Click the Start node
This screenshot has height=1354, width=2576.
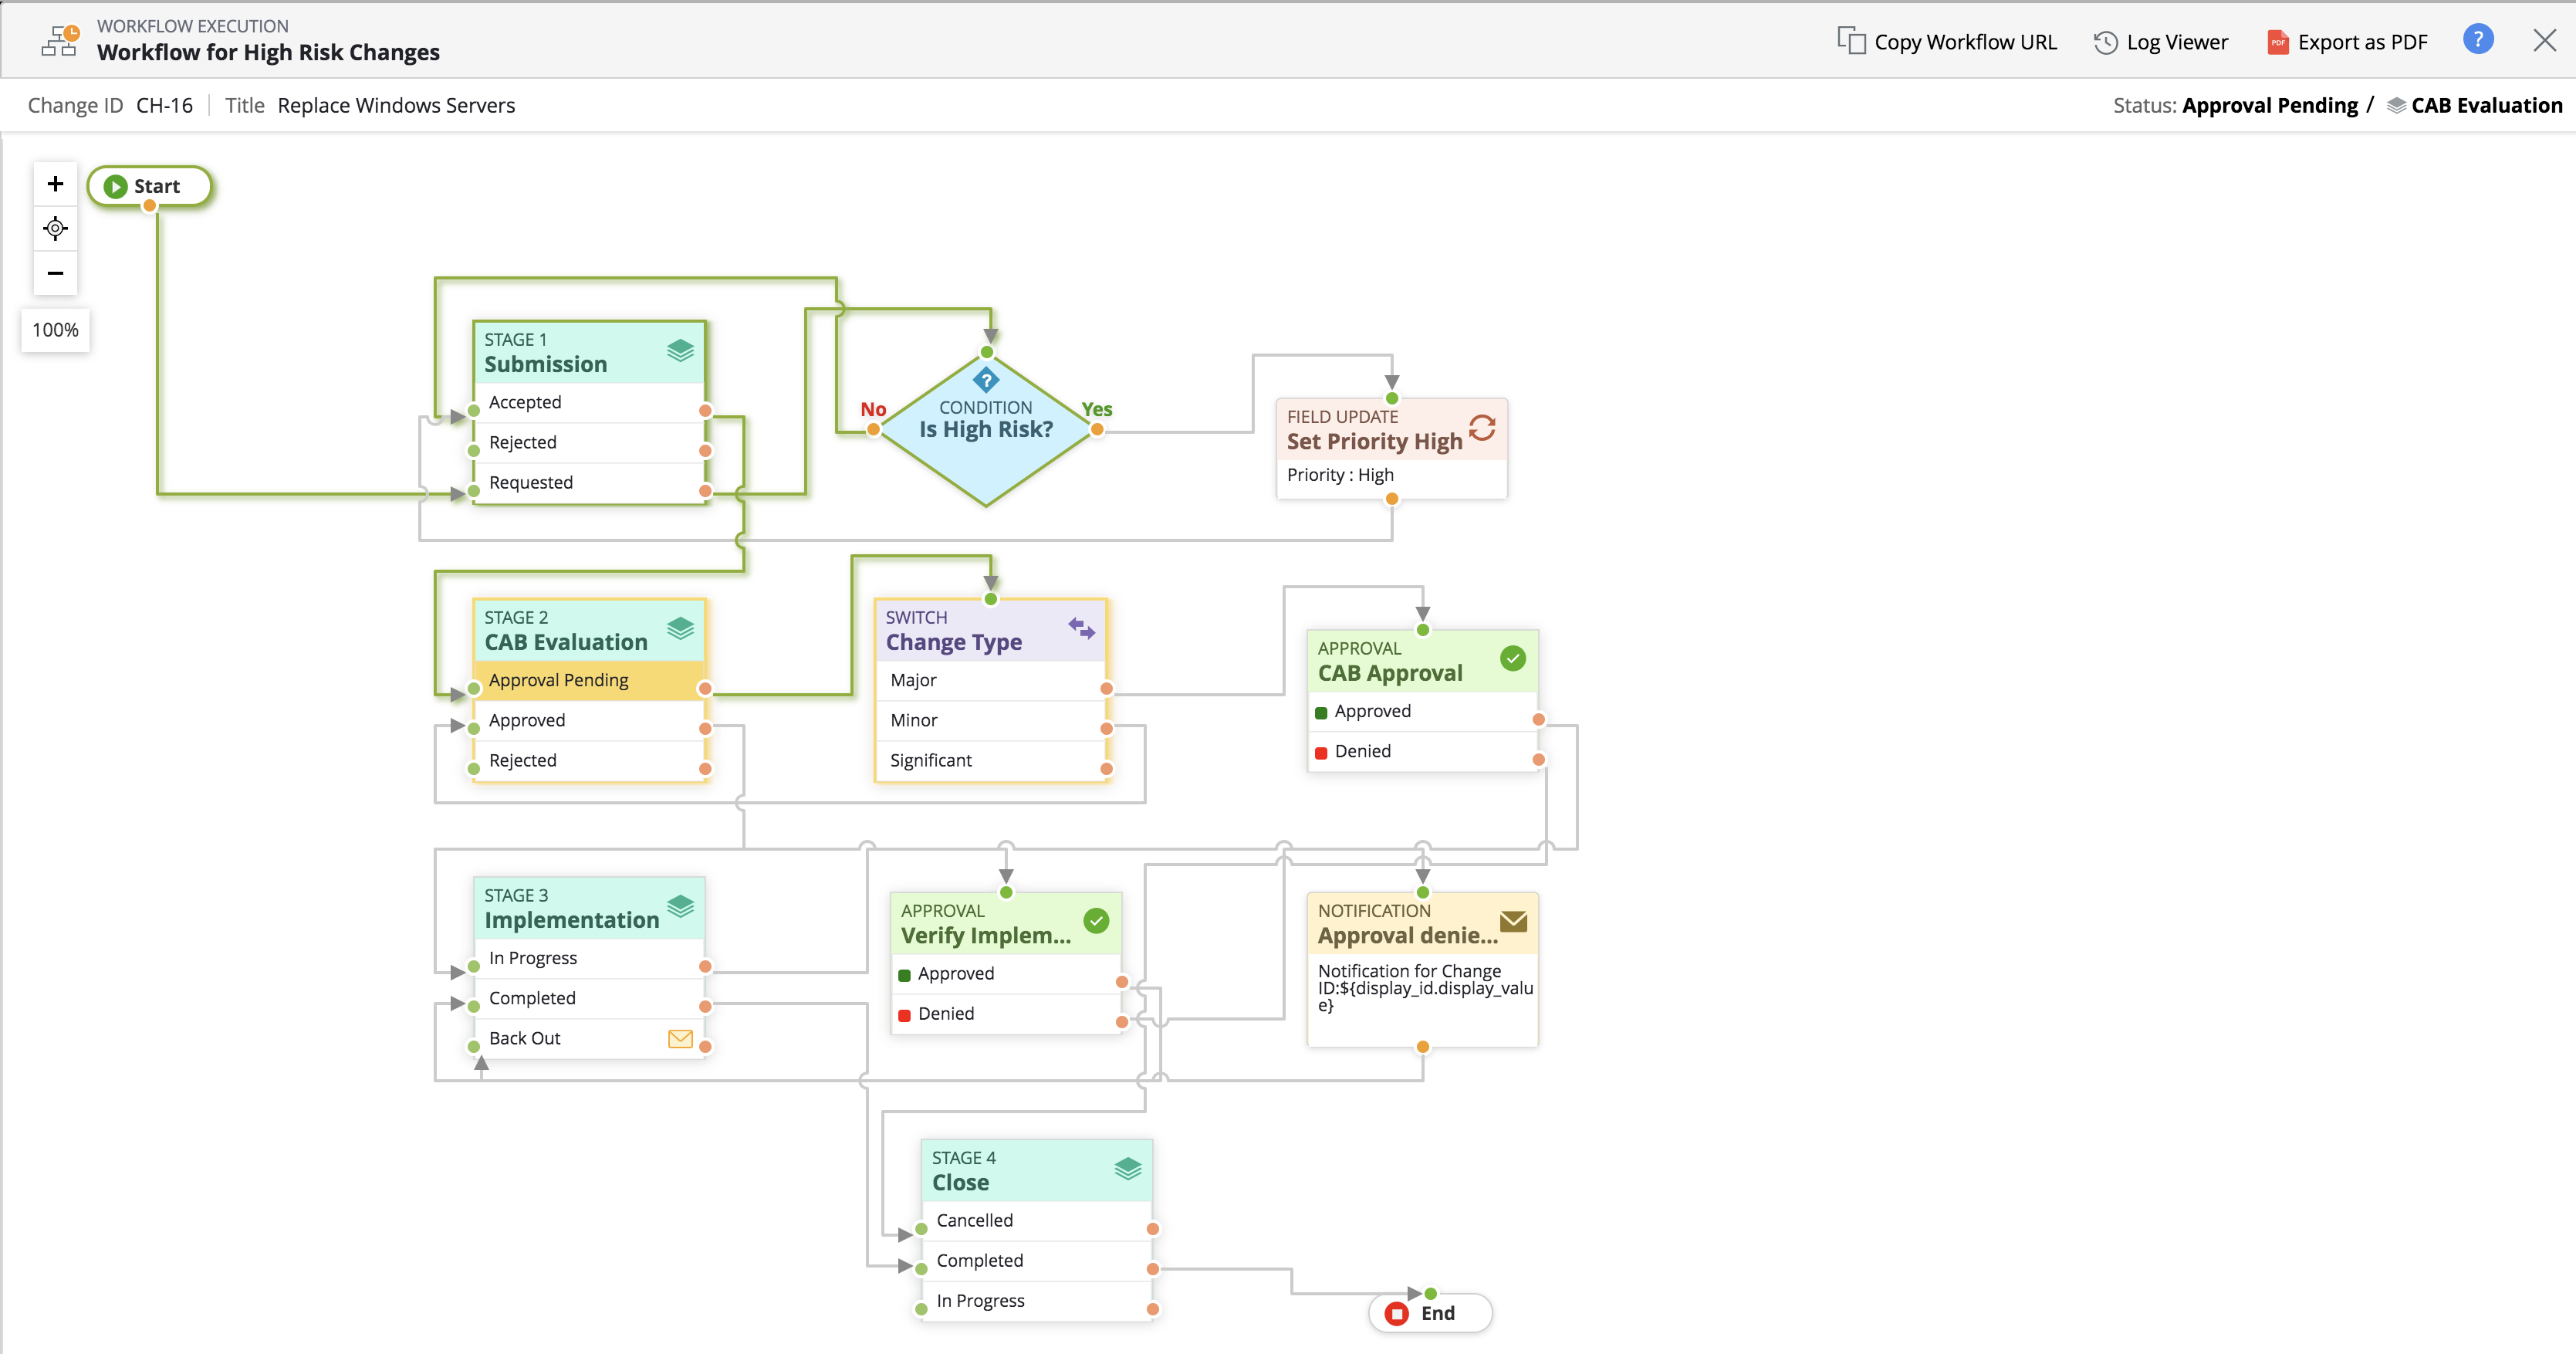[x=149, y=186]
